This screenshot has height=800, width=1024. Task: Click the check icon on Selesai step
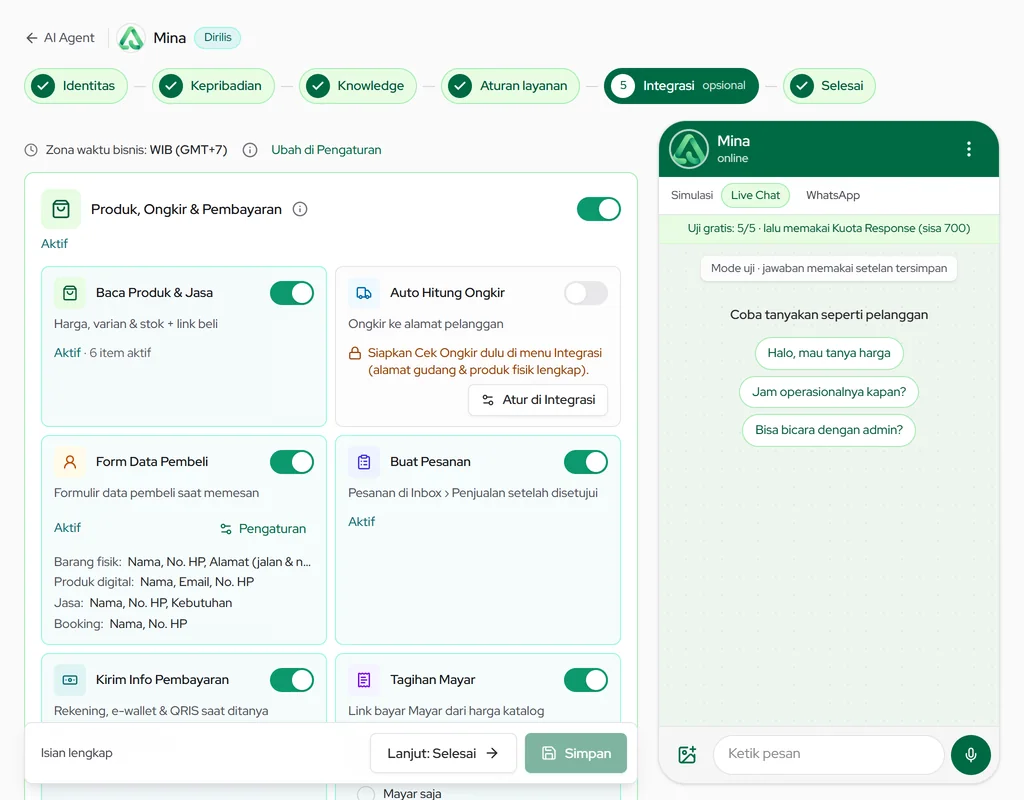tap(802, 86)
